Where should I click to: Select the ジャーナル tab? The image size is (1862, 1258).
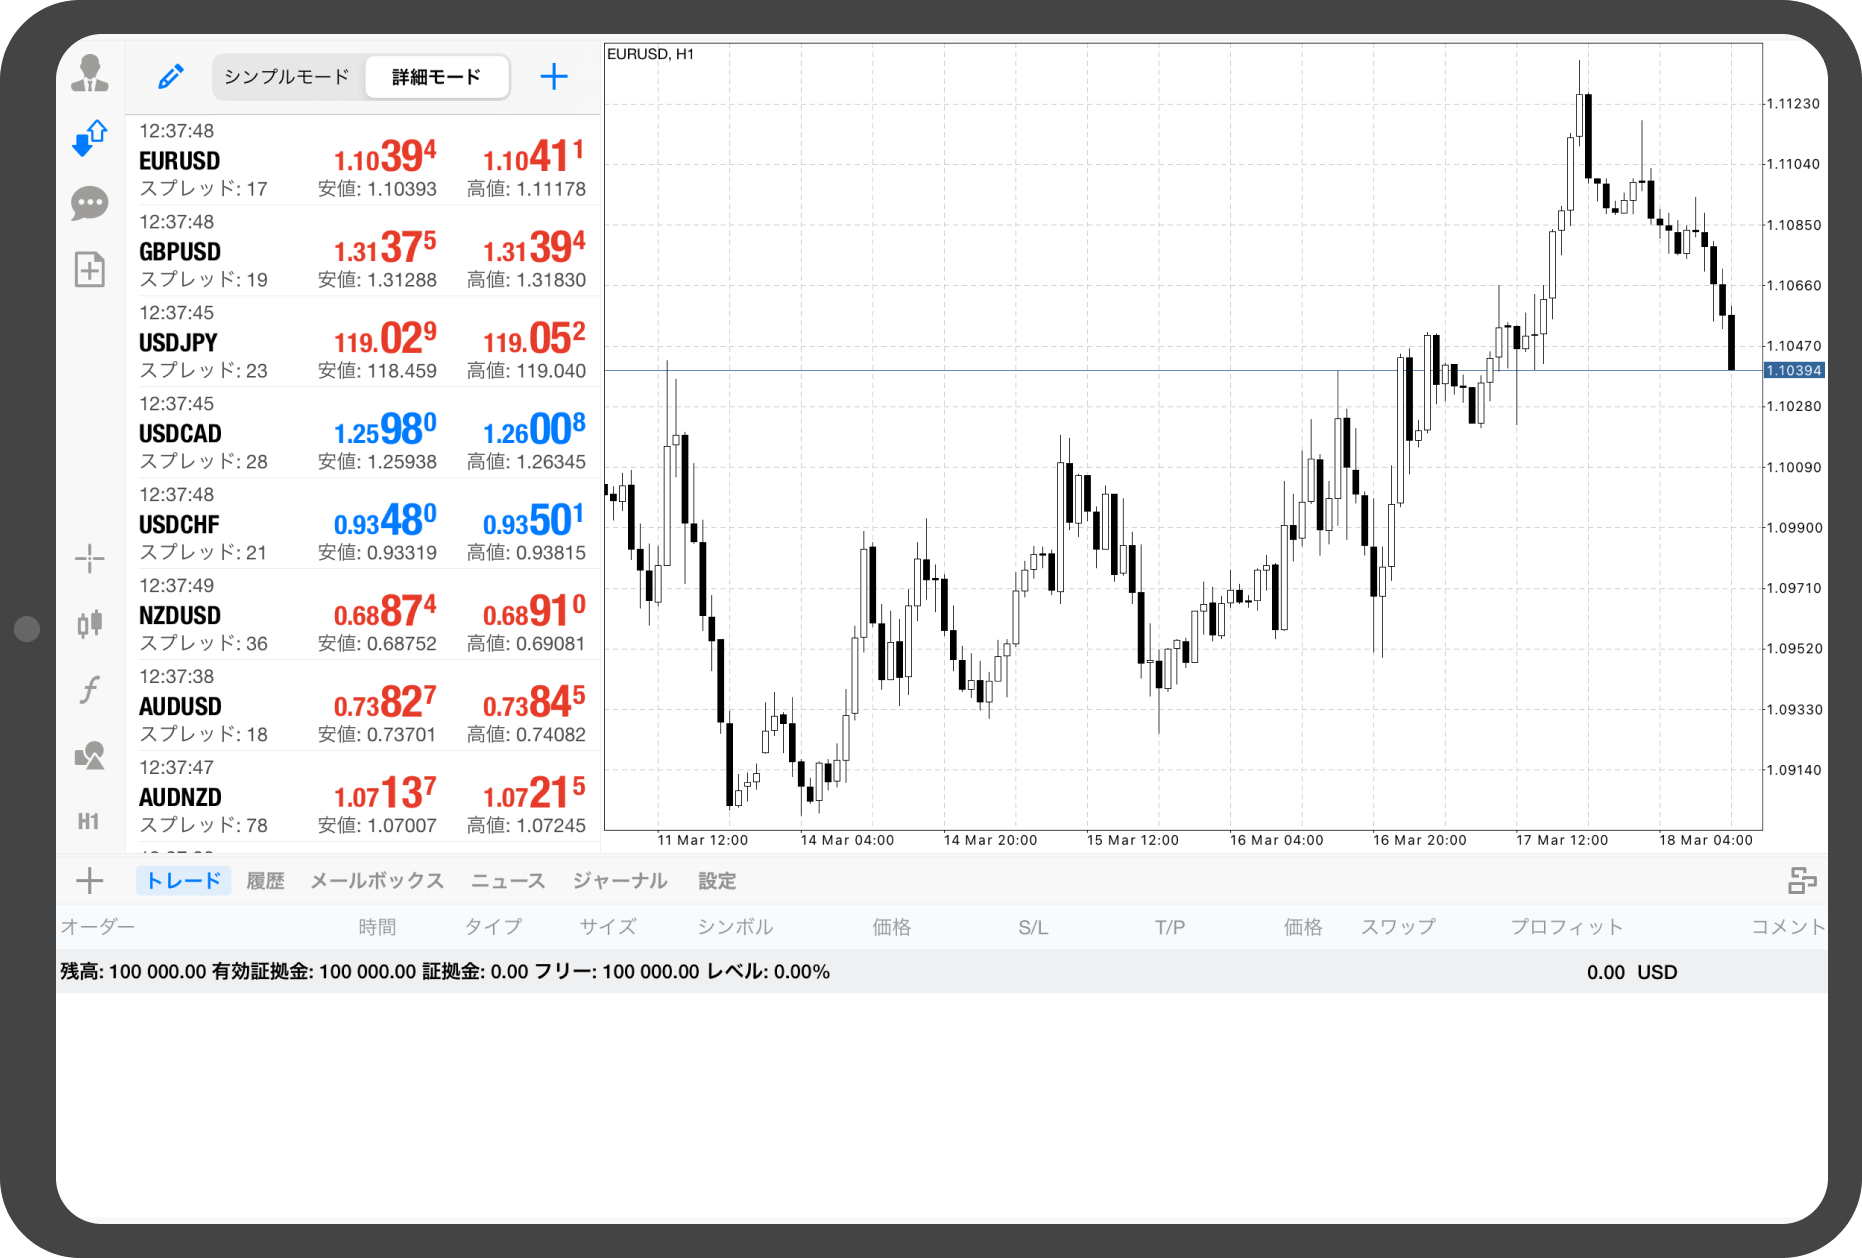click(620, 881)
